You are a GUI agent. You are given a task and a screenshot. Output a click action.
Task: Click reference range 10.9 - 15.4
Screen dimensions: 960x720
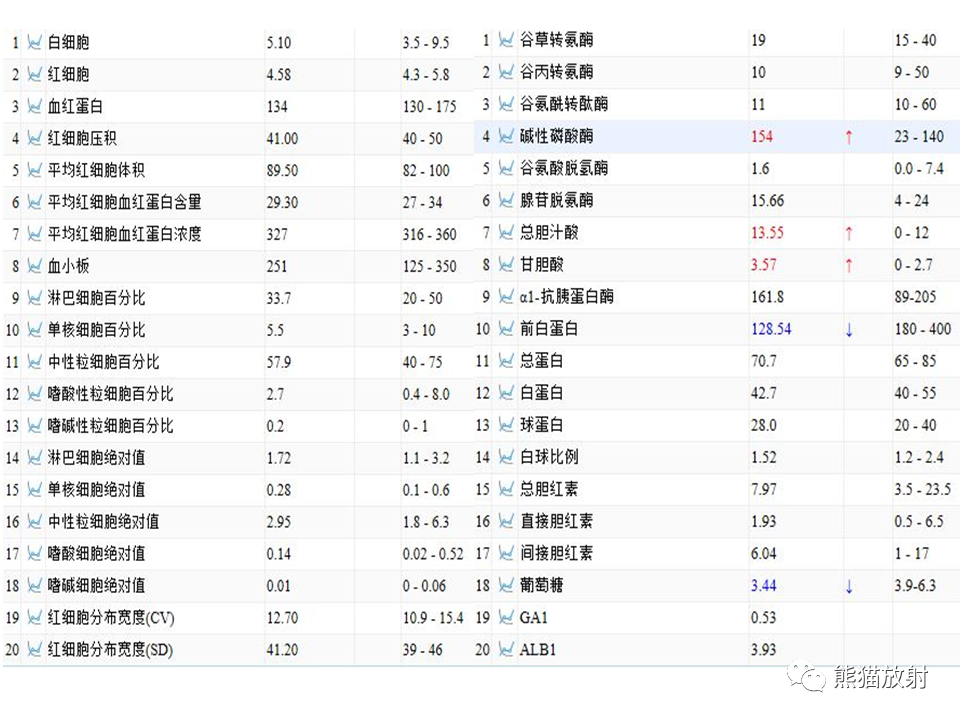coord(433,618)
